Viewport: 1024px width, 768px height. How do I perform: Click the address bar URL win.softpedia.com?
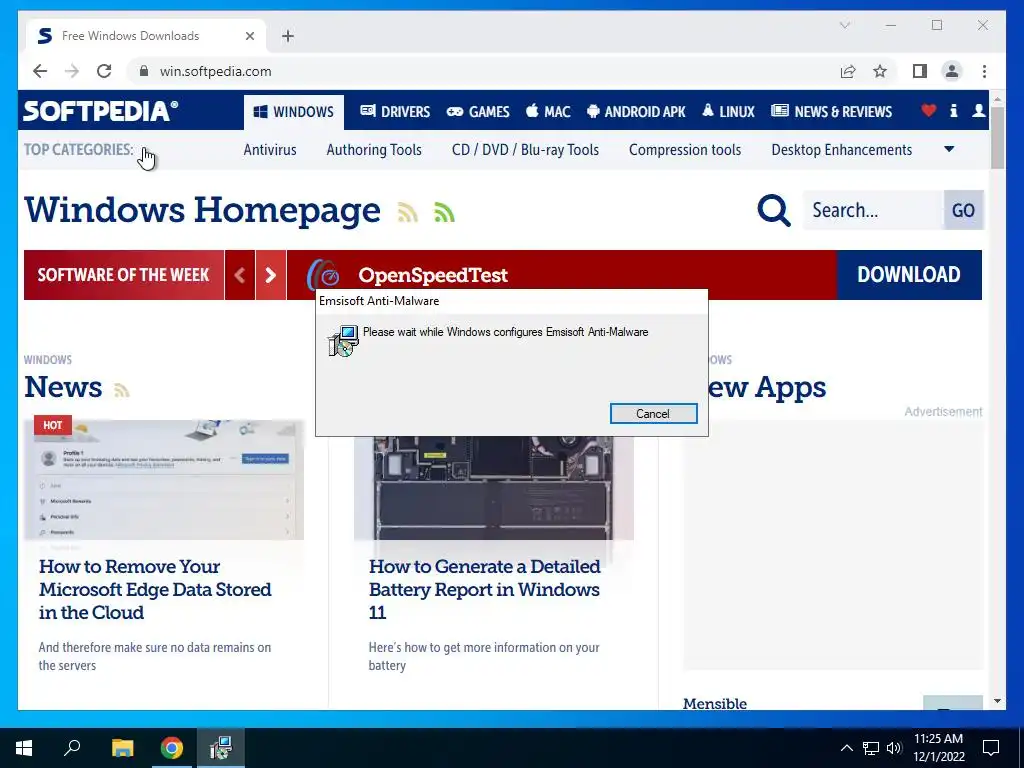click(x=216, y=71)
